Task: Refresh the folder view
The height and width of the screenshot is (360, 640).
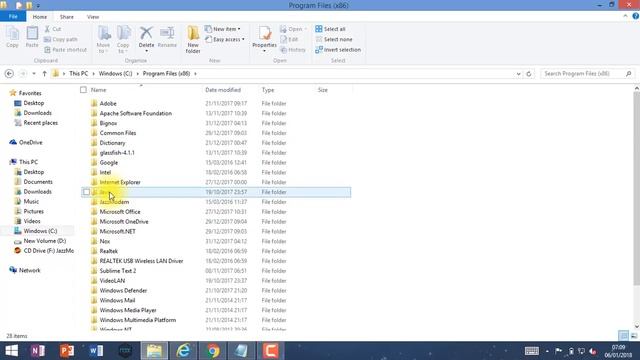Action: coord(529,74)
